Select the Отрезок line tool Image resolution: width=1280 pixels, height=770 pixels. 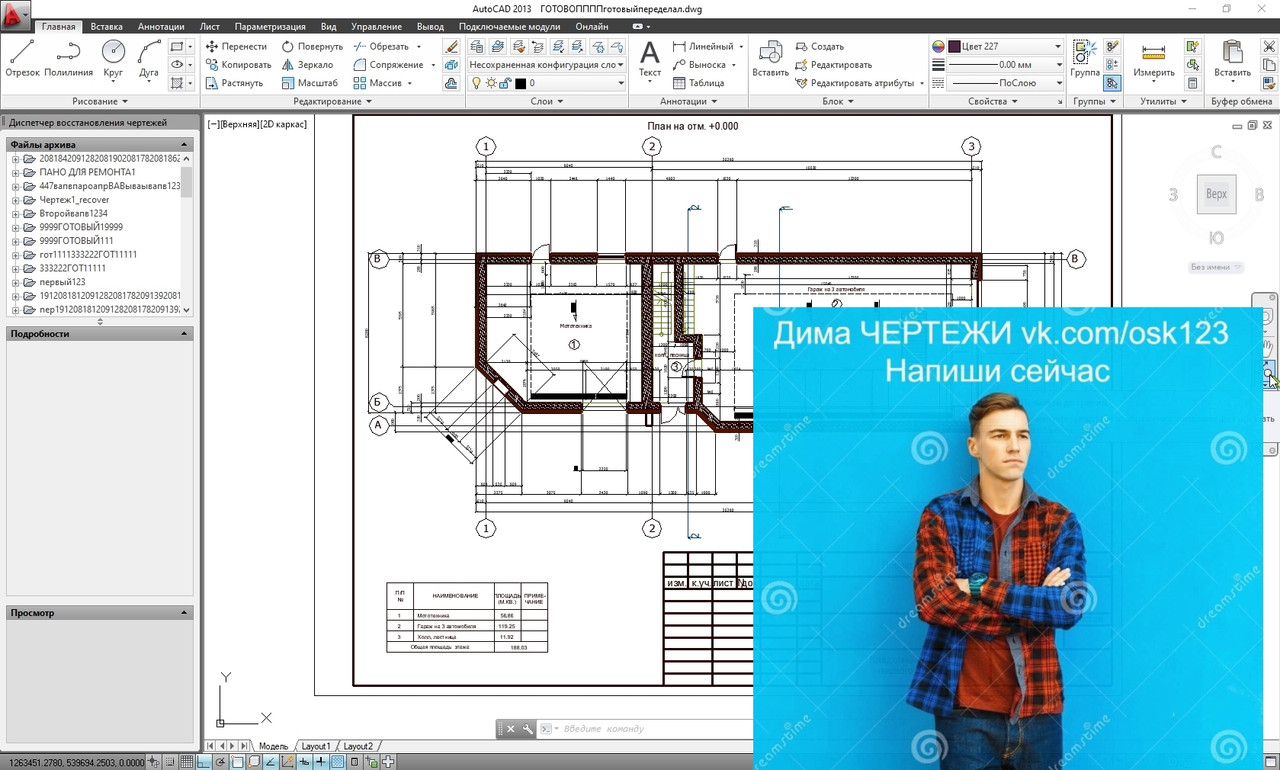22,59
